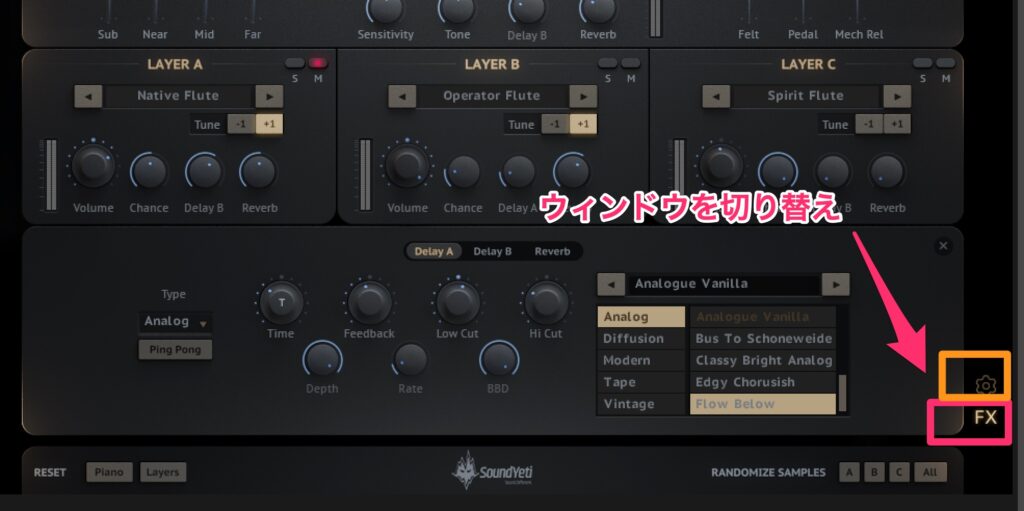The width and height of the screenshot is (1024, 511).
Task: Click the FX window button
Action: [x=985, y=418]
